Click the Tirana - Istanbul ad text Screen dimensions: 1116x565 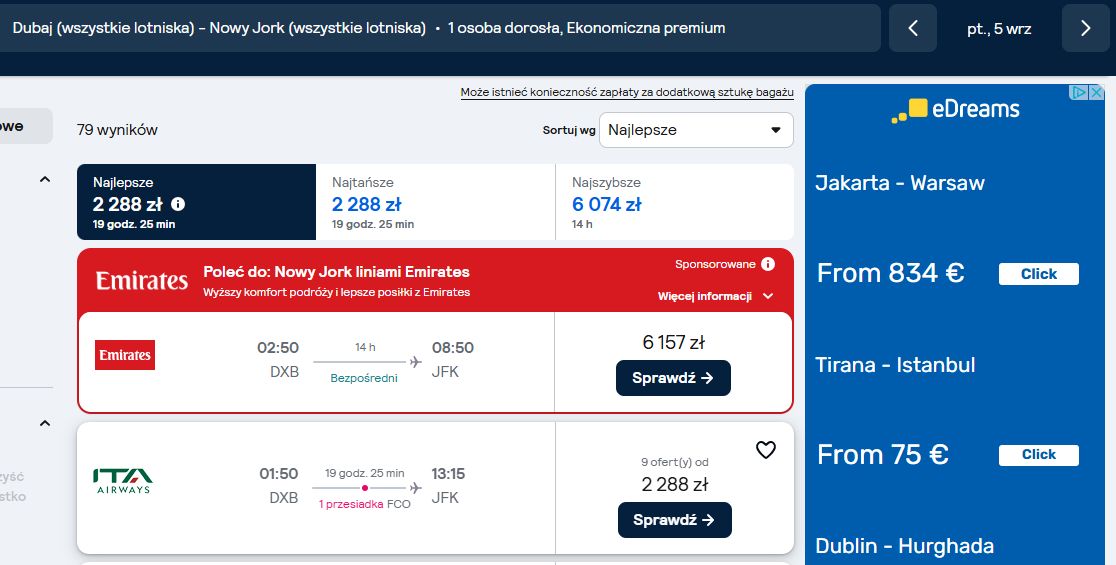tap(895, 365)
